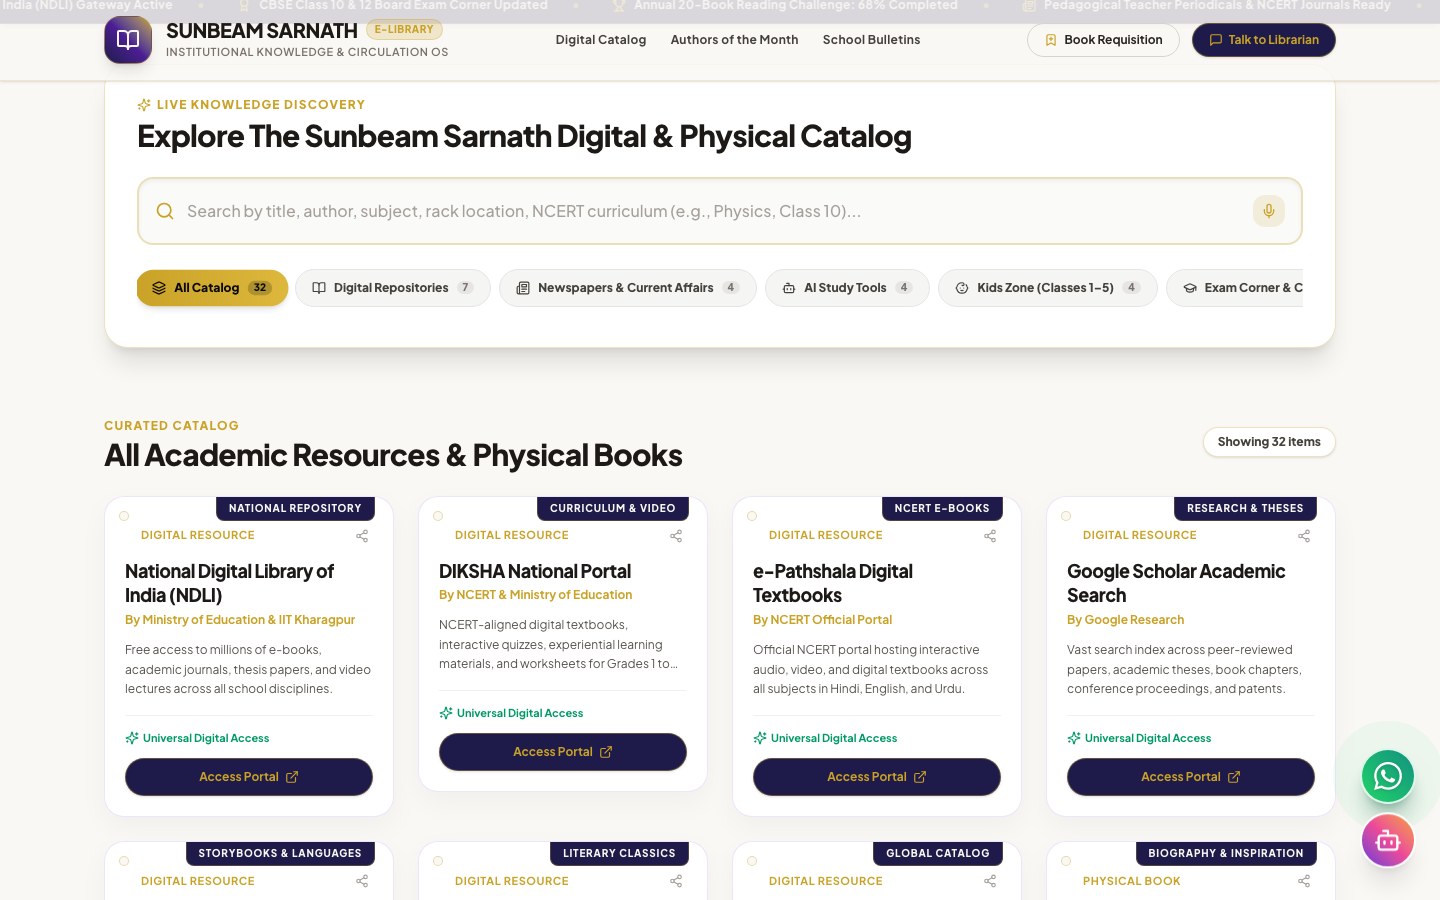Click share icon on Global Catalog card

click(x=990, y=881)
